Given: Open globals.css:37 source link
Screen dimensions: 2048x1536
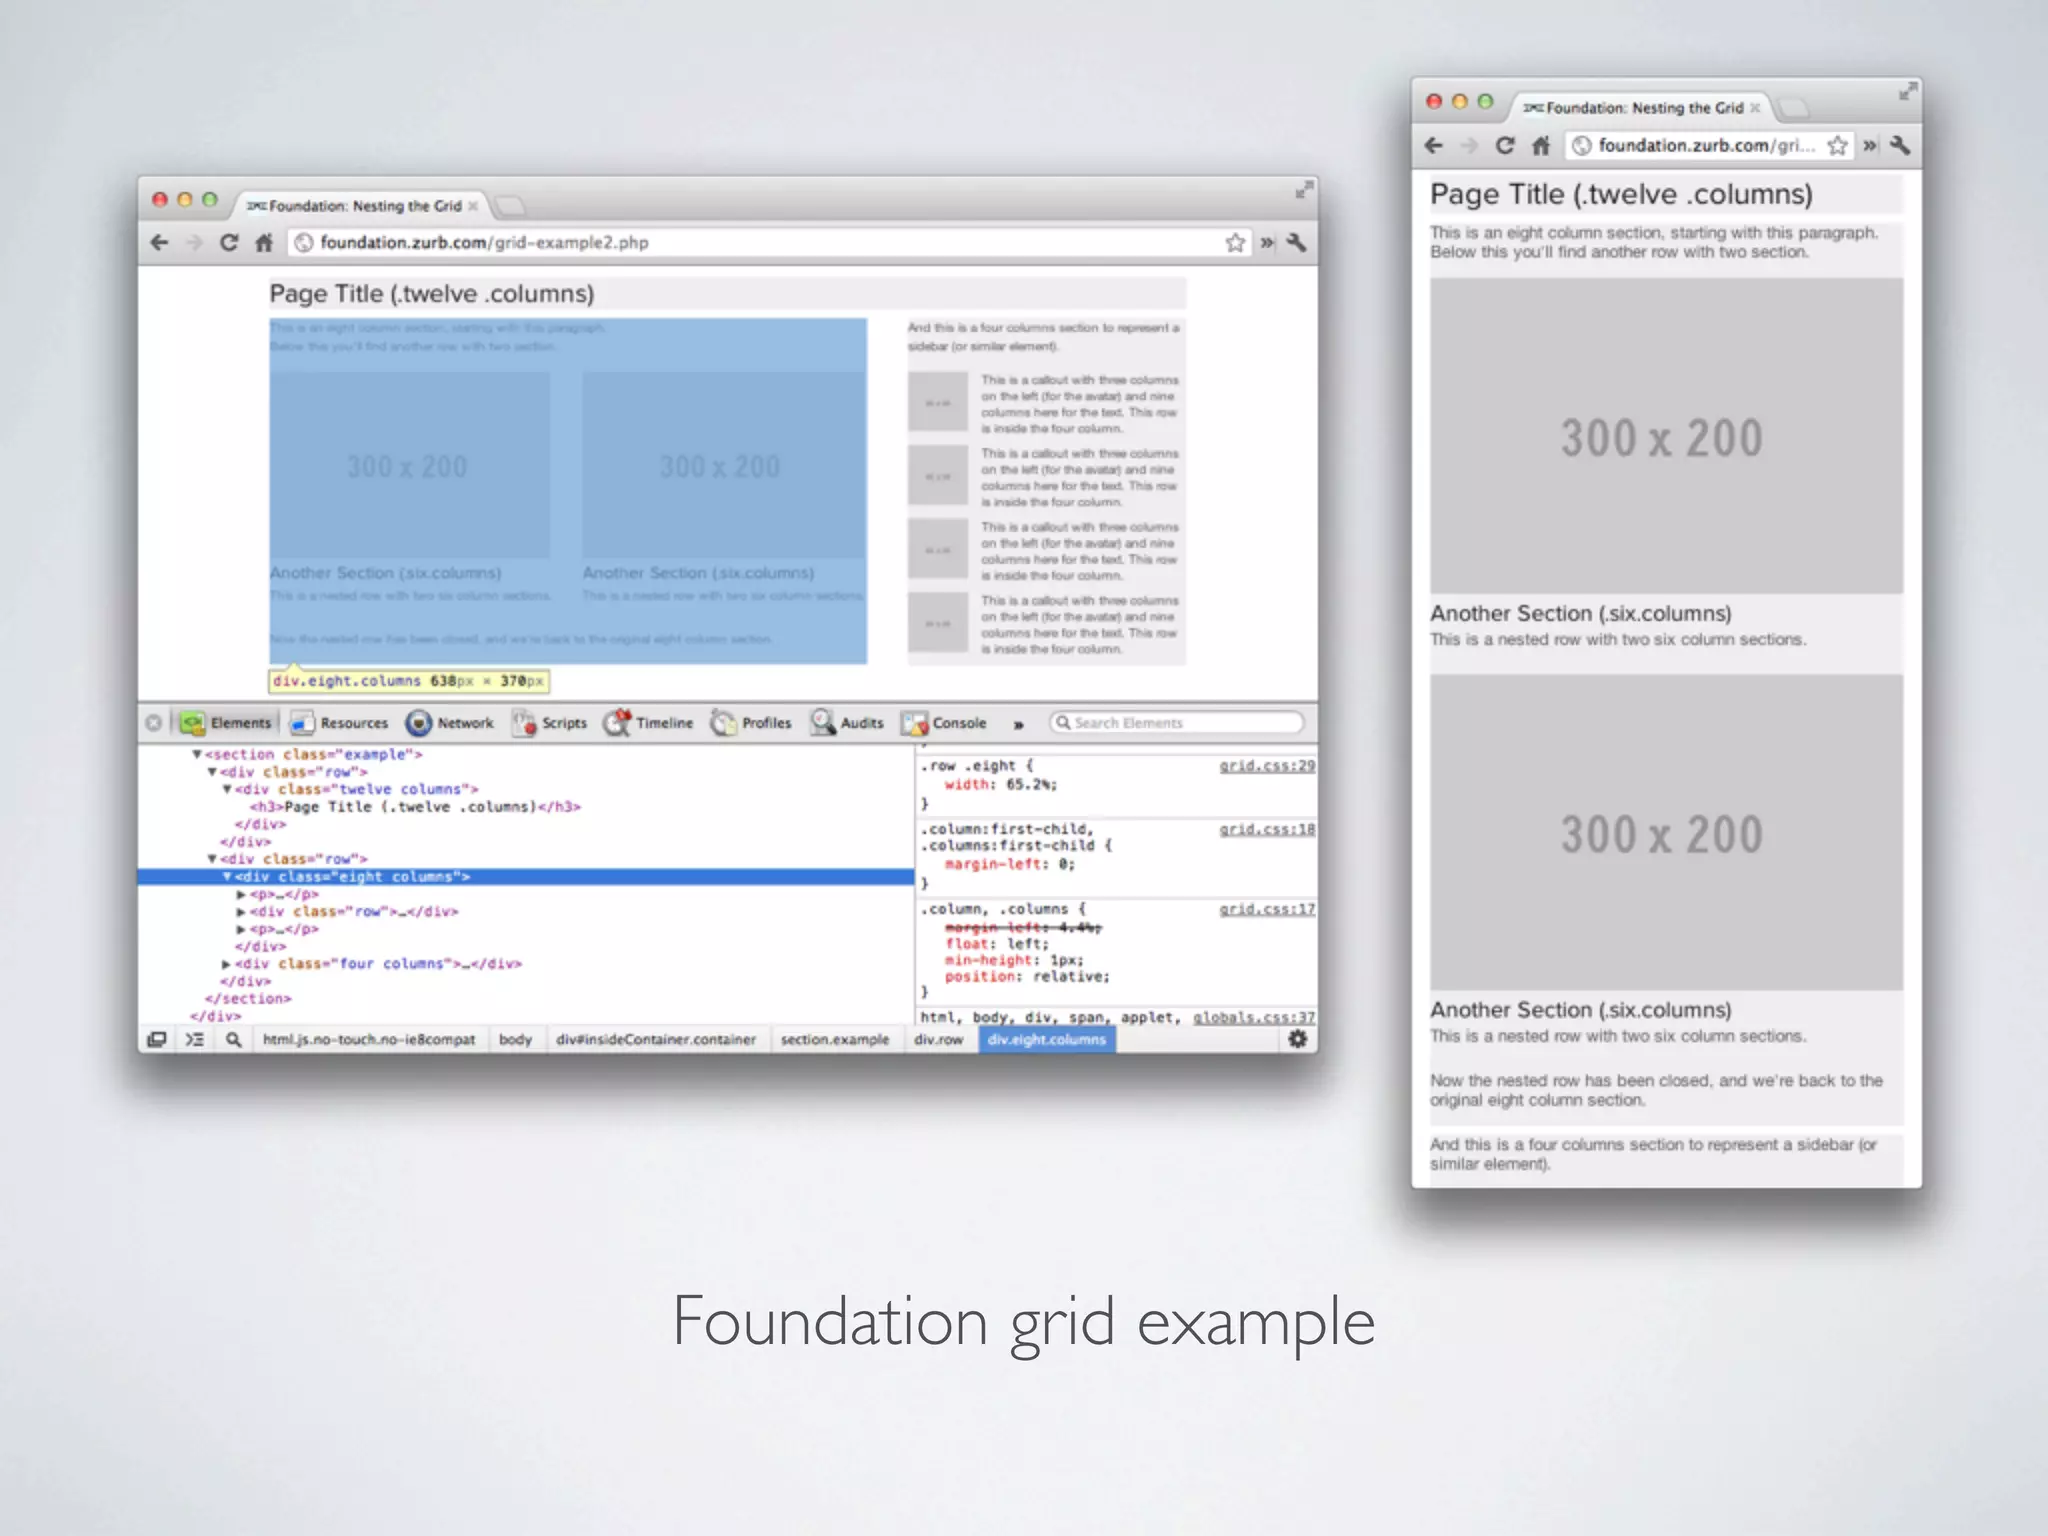Looking at the screenshot, I should (x=1254, y=1017).
